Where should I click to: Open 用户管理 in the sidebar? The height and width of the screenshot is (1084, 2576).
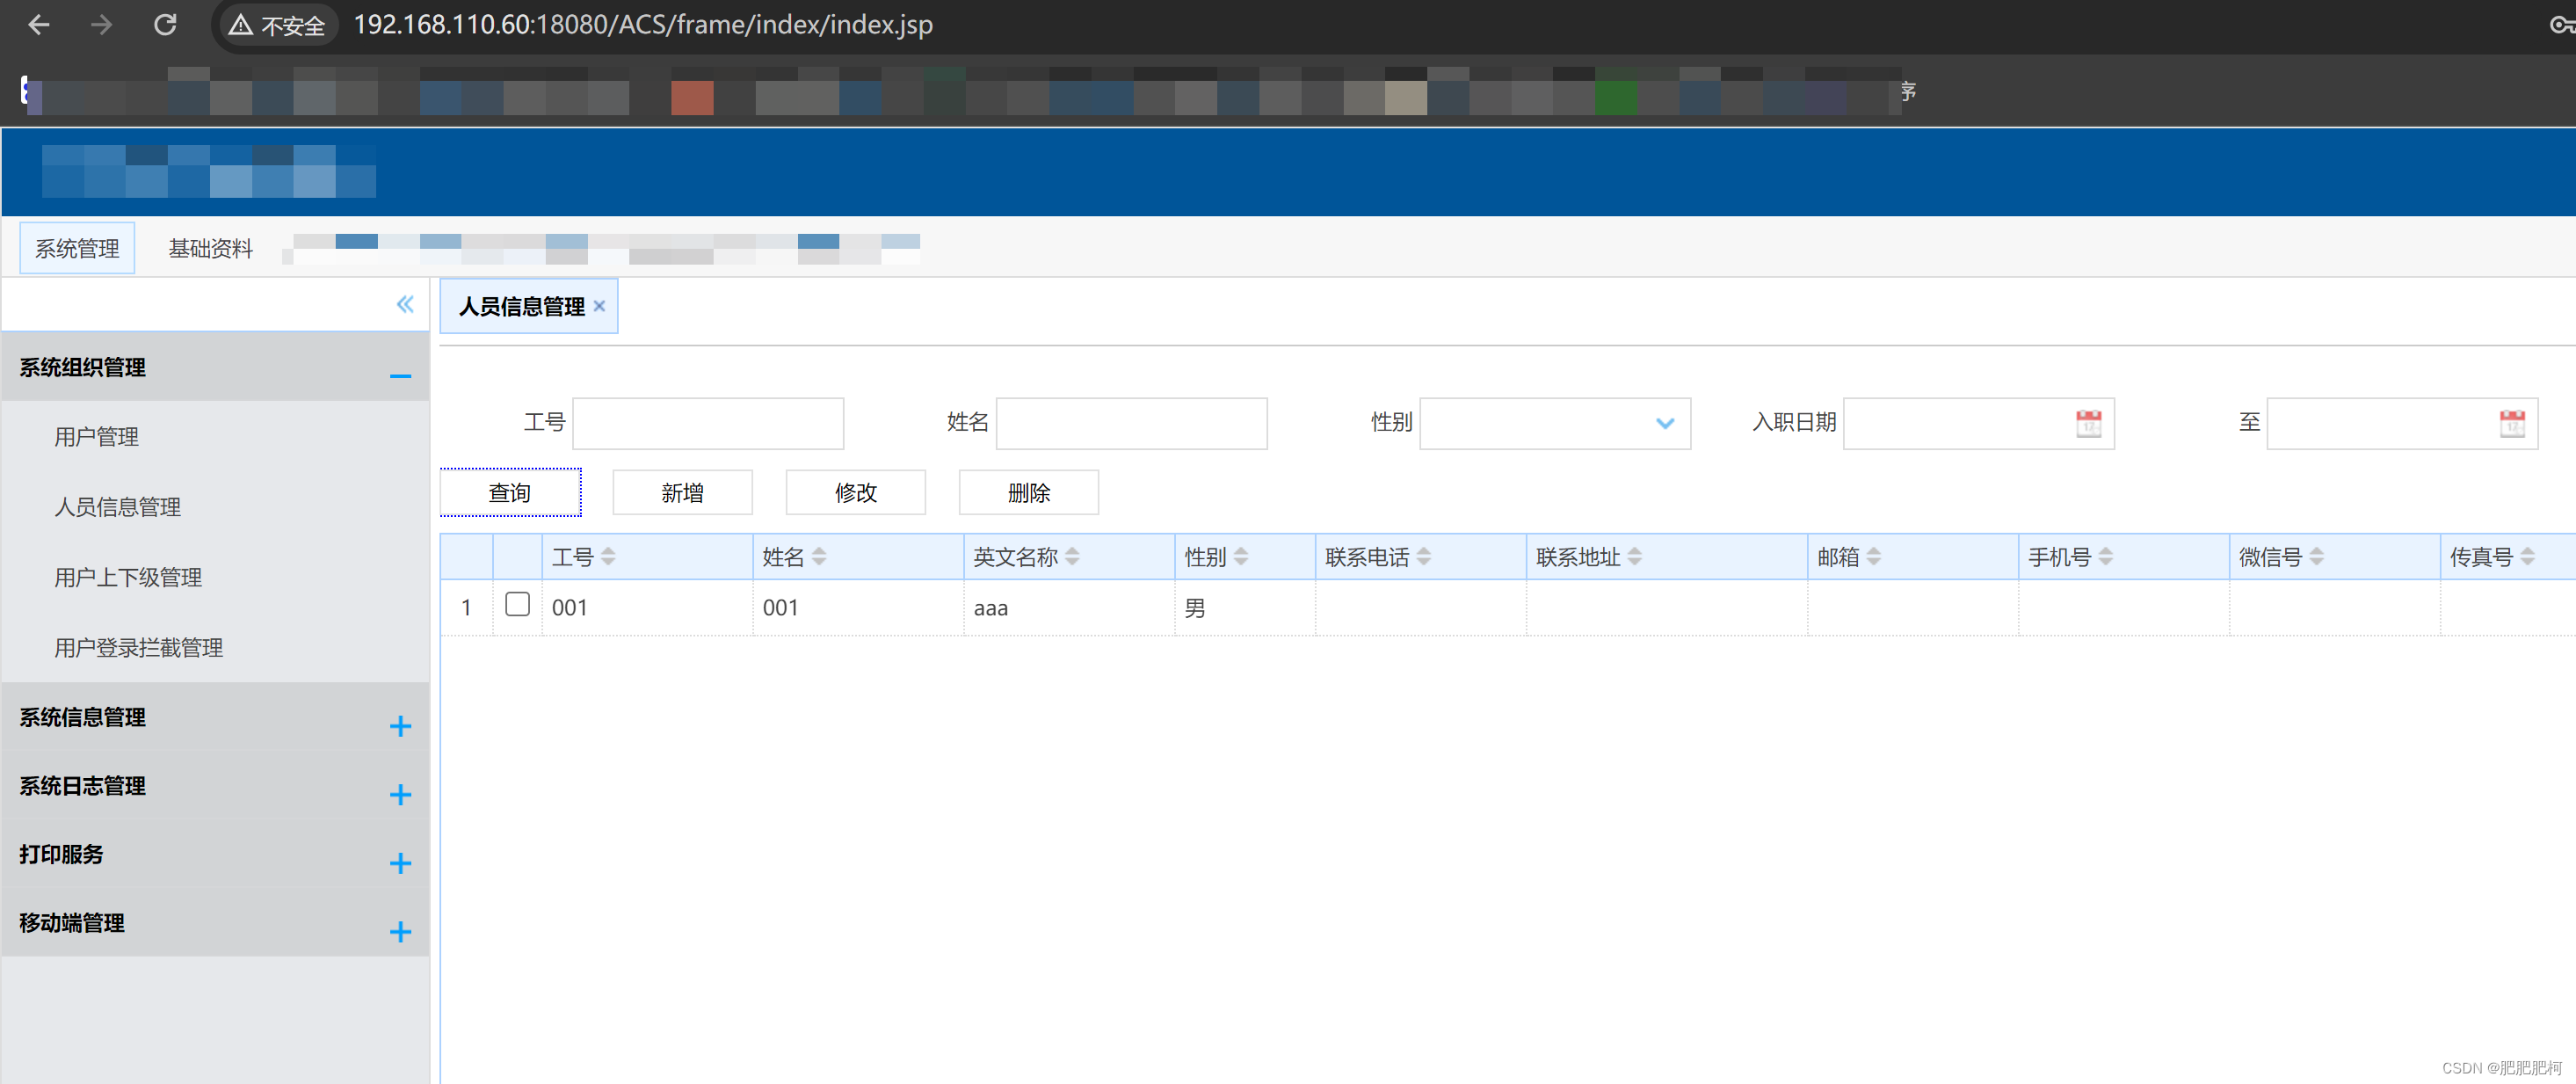click(96, 437)
